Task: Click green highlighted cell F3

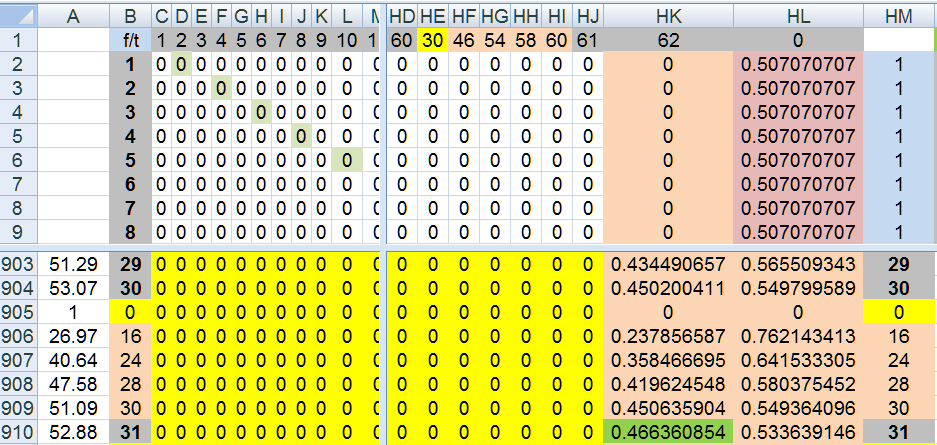Action: pos(221,88)
